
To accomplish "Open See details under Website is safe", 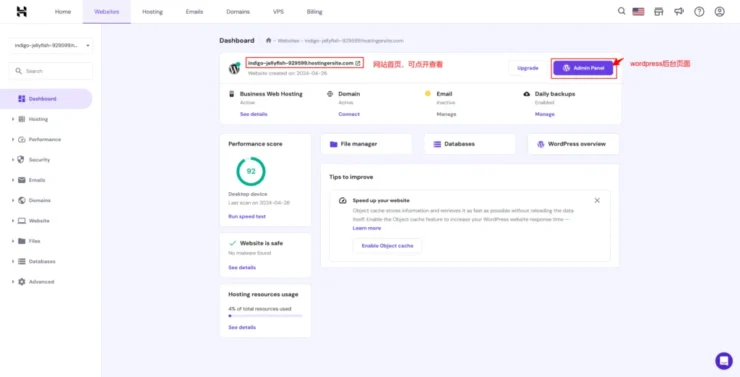I will pyautogui.click(x=242, y=268).
